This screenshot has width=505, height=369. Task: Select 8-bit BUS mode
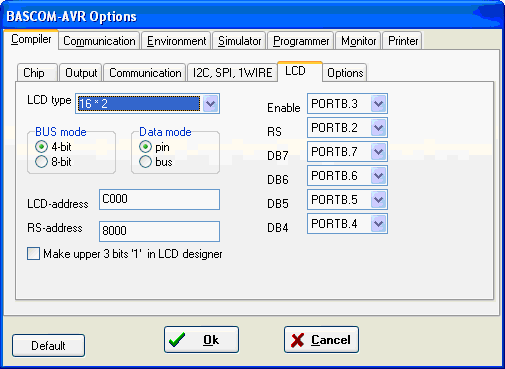pos(41,162)
